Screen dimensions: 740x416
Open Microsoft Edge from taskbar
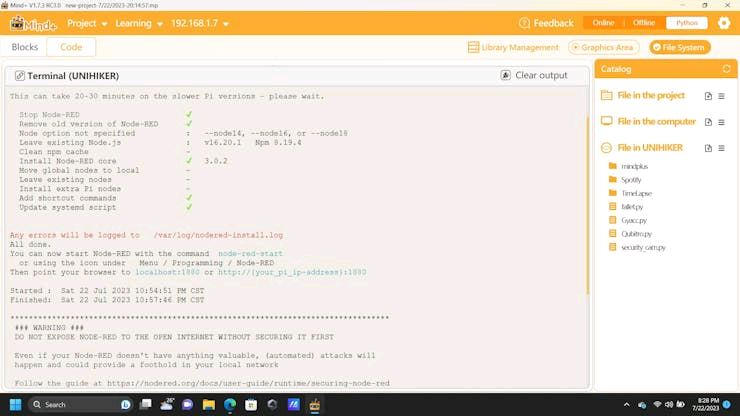[230, 405]
